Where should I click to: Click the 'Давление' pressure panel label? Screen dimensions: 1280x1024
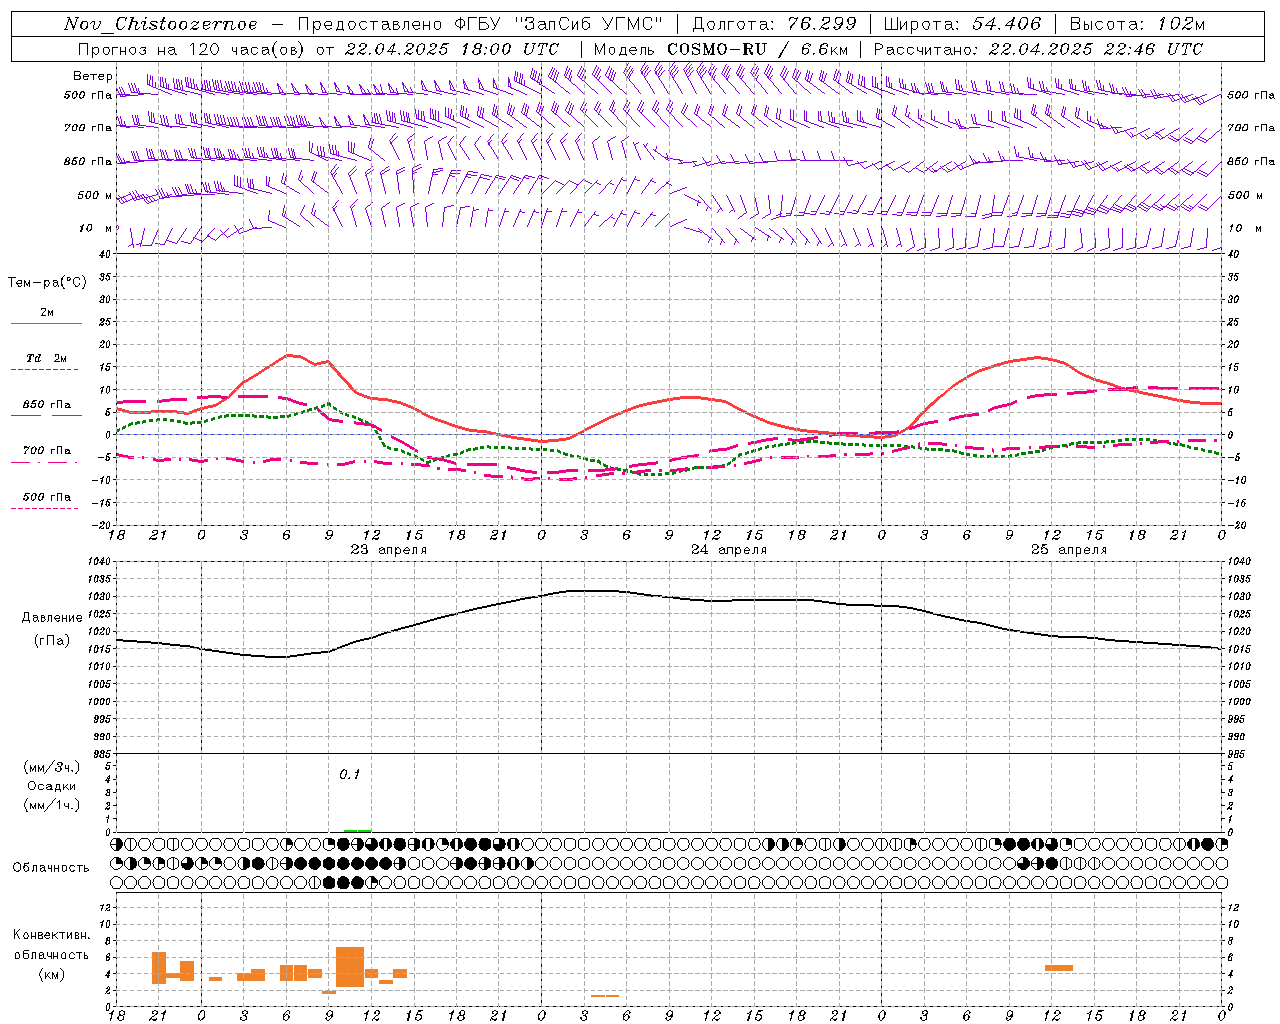tap(52, 618)
